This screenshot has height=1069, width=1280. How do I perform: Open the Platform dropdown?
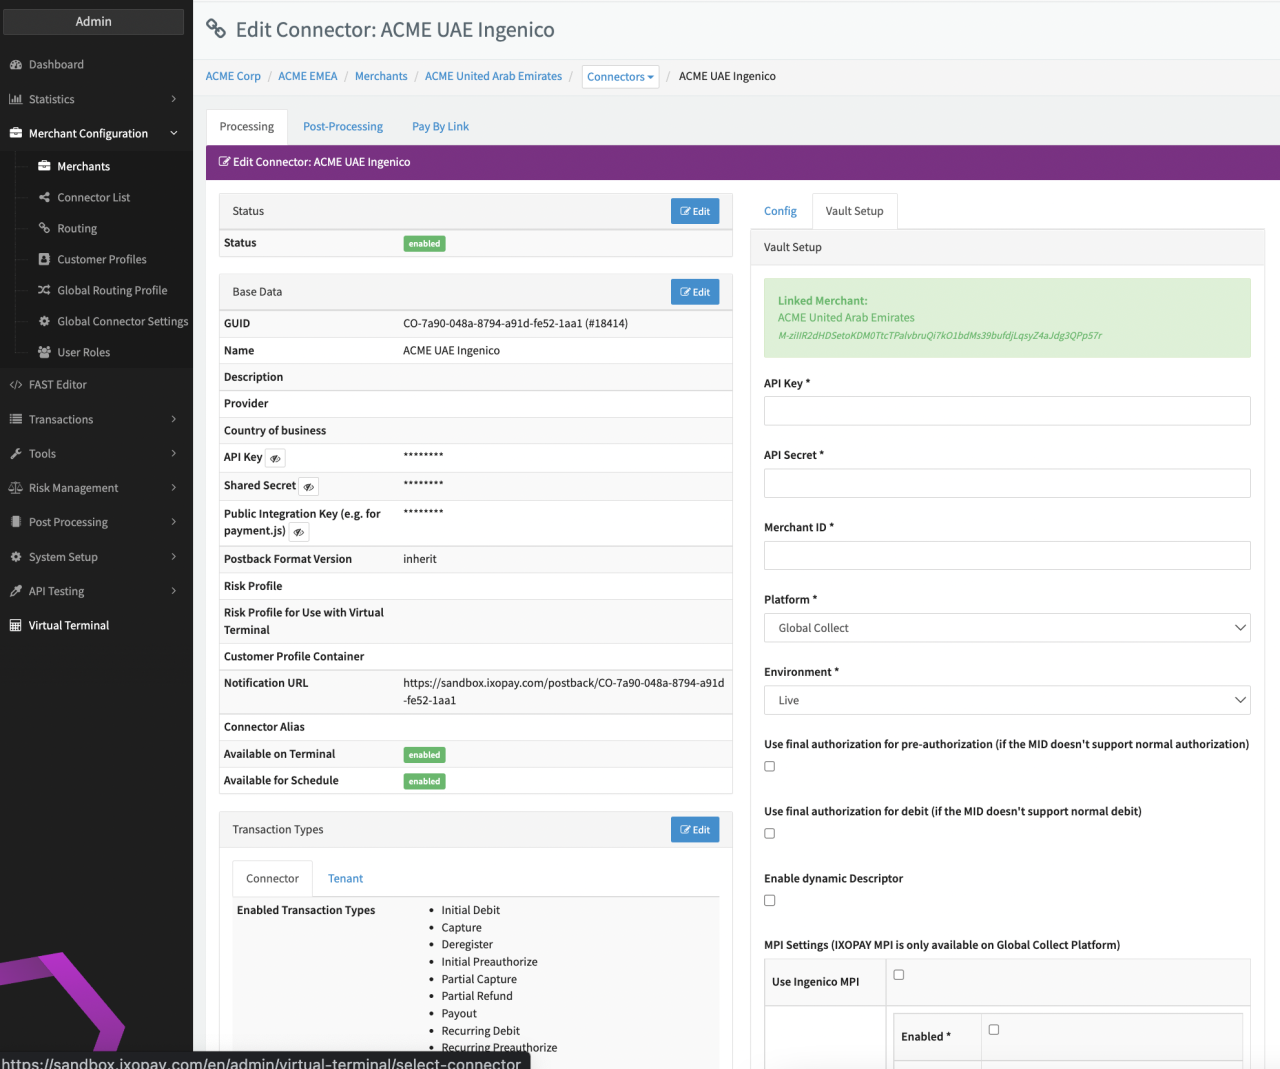(x=1006, y=628)
